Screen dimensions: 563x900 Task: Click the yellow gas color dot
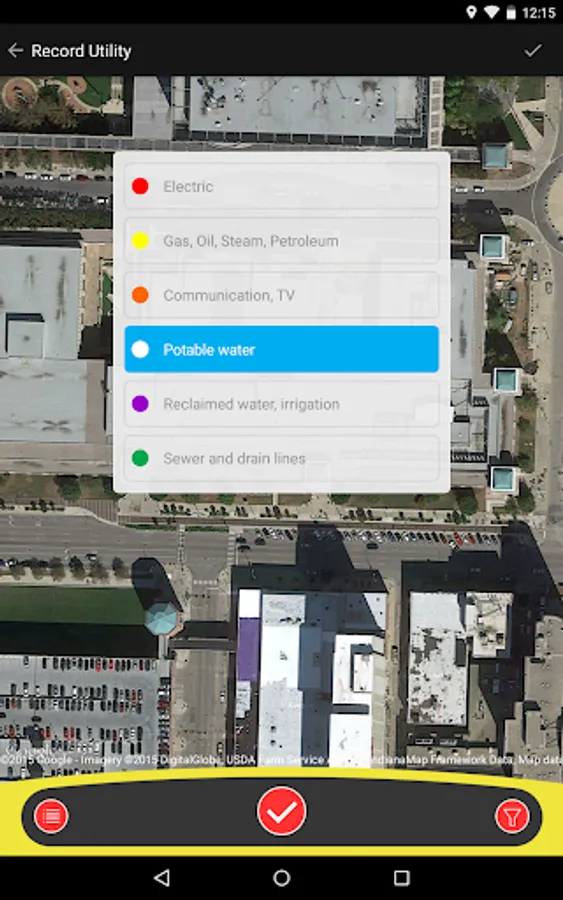(x=140, y=240)
